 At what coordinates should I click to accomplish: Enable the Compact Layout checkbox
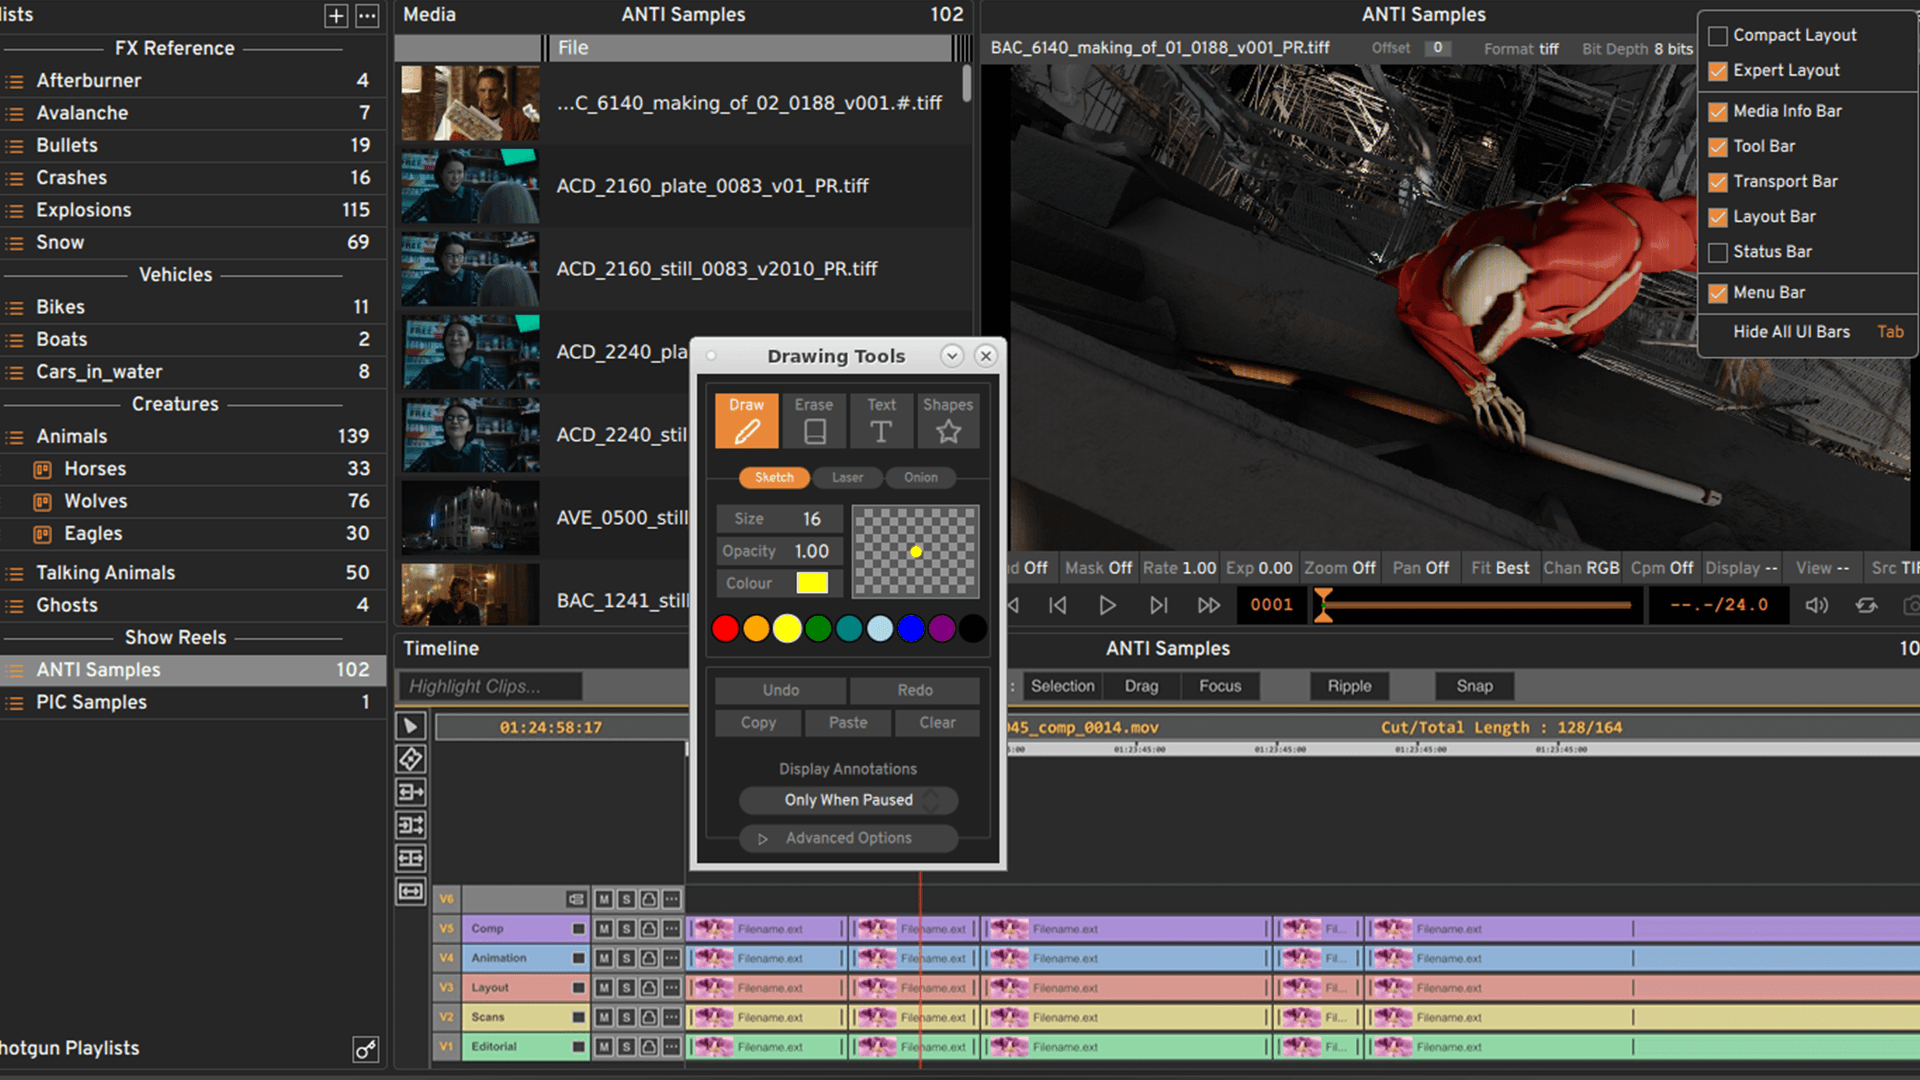tap(1718, 36)
